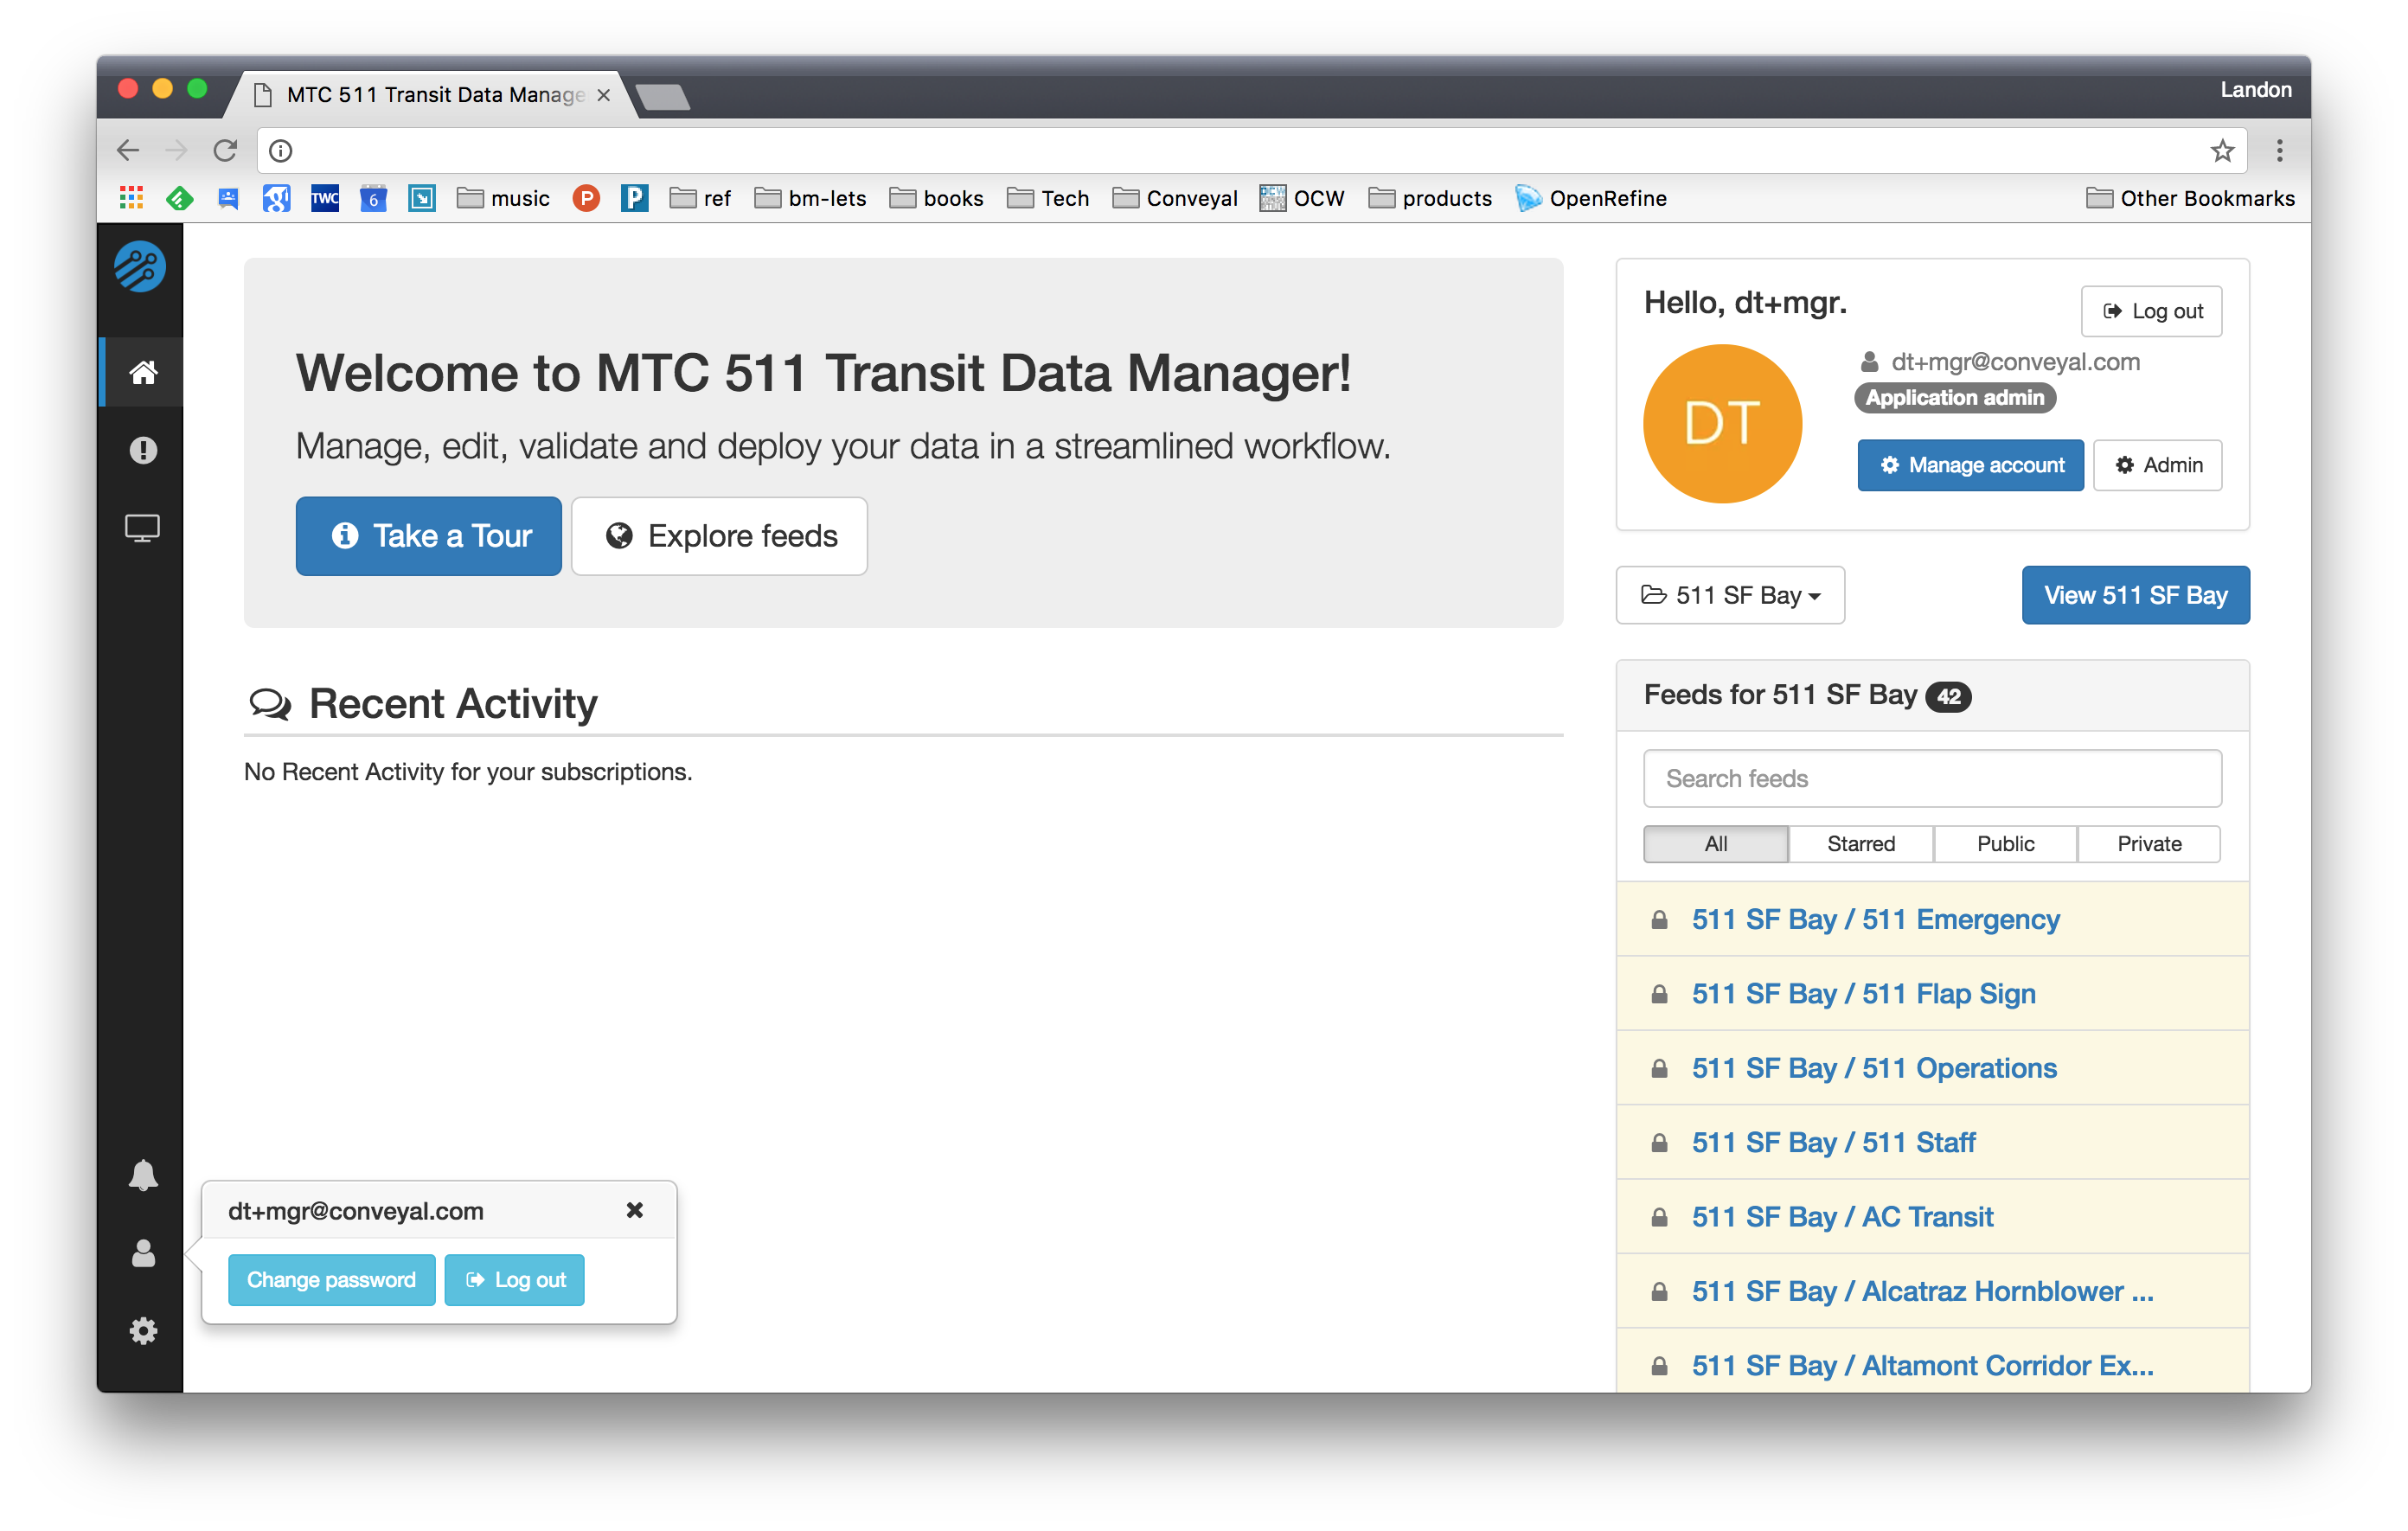2408x1531 pixels.
Task: Expand the 511 SF Bay project dropdown
Action: 1730,595
